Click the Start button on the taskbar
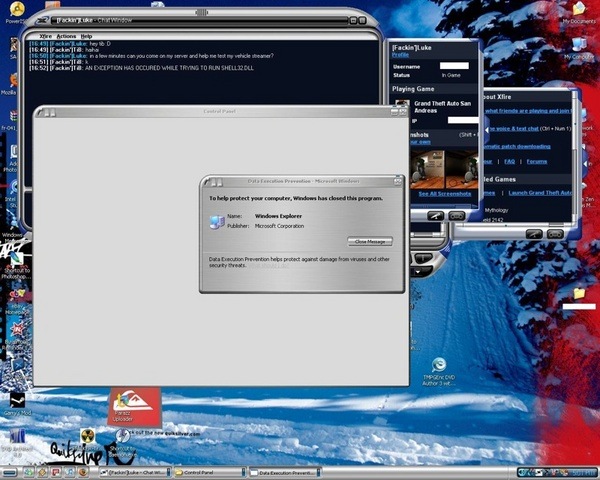This screenshot has height=480, width=600. click(x=9, y=473)
